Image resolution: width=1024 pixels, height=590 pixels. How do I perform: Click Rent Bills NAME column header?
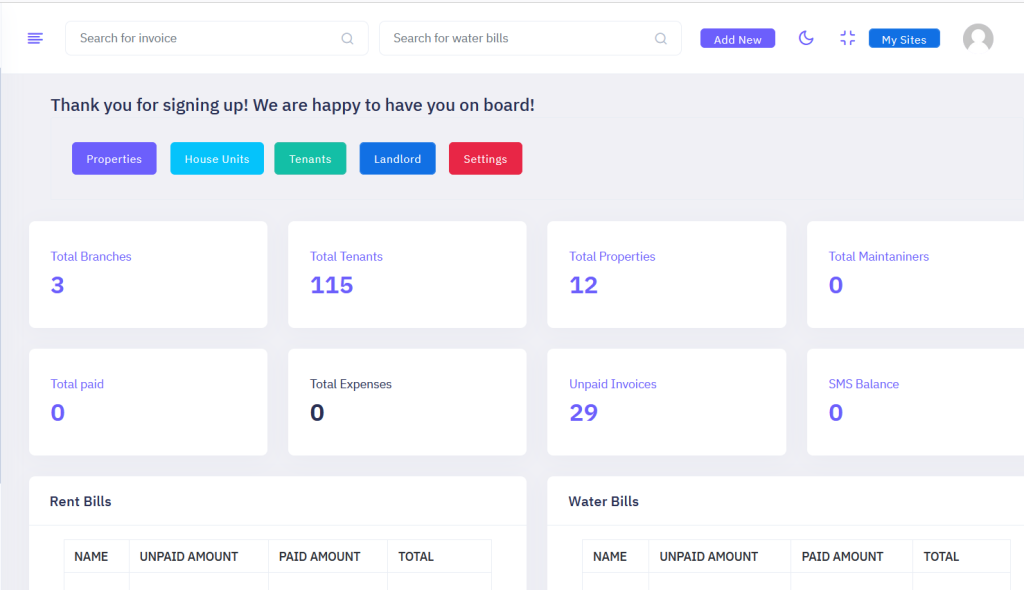point(91,557)
